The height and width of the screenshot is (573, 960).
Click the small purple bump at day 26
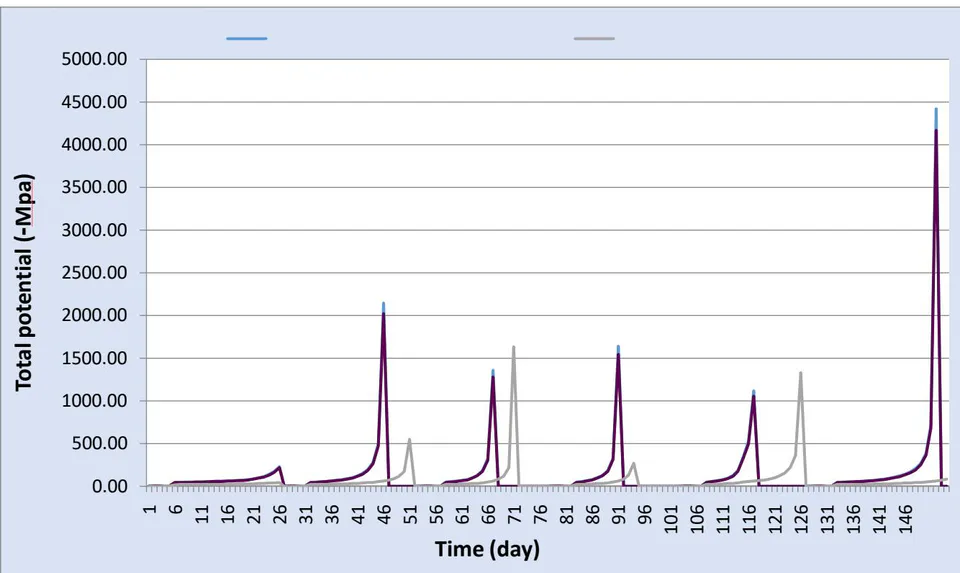click(x=279, y=468)
